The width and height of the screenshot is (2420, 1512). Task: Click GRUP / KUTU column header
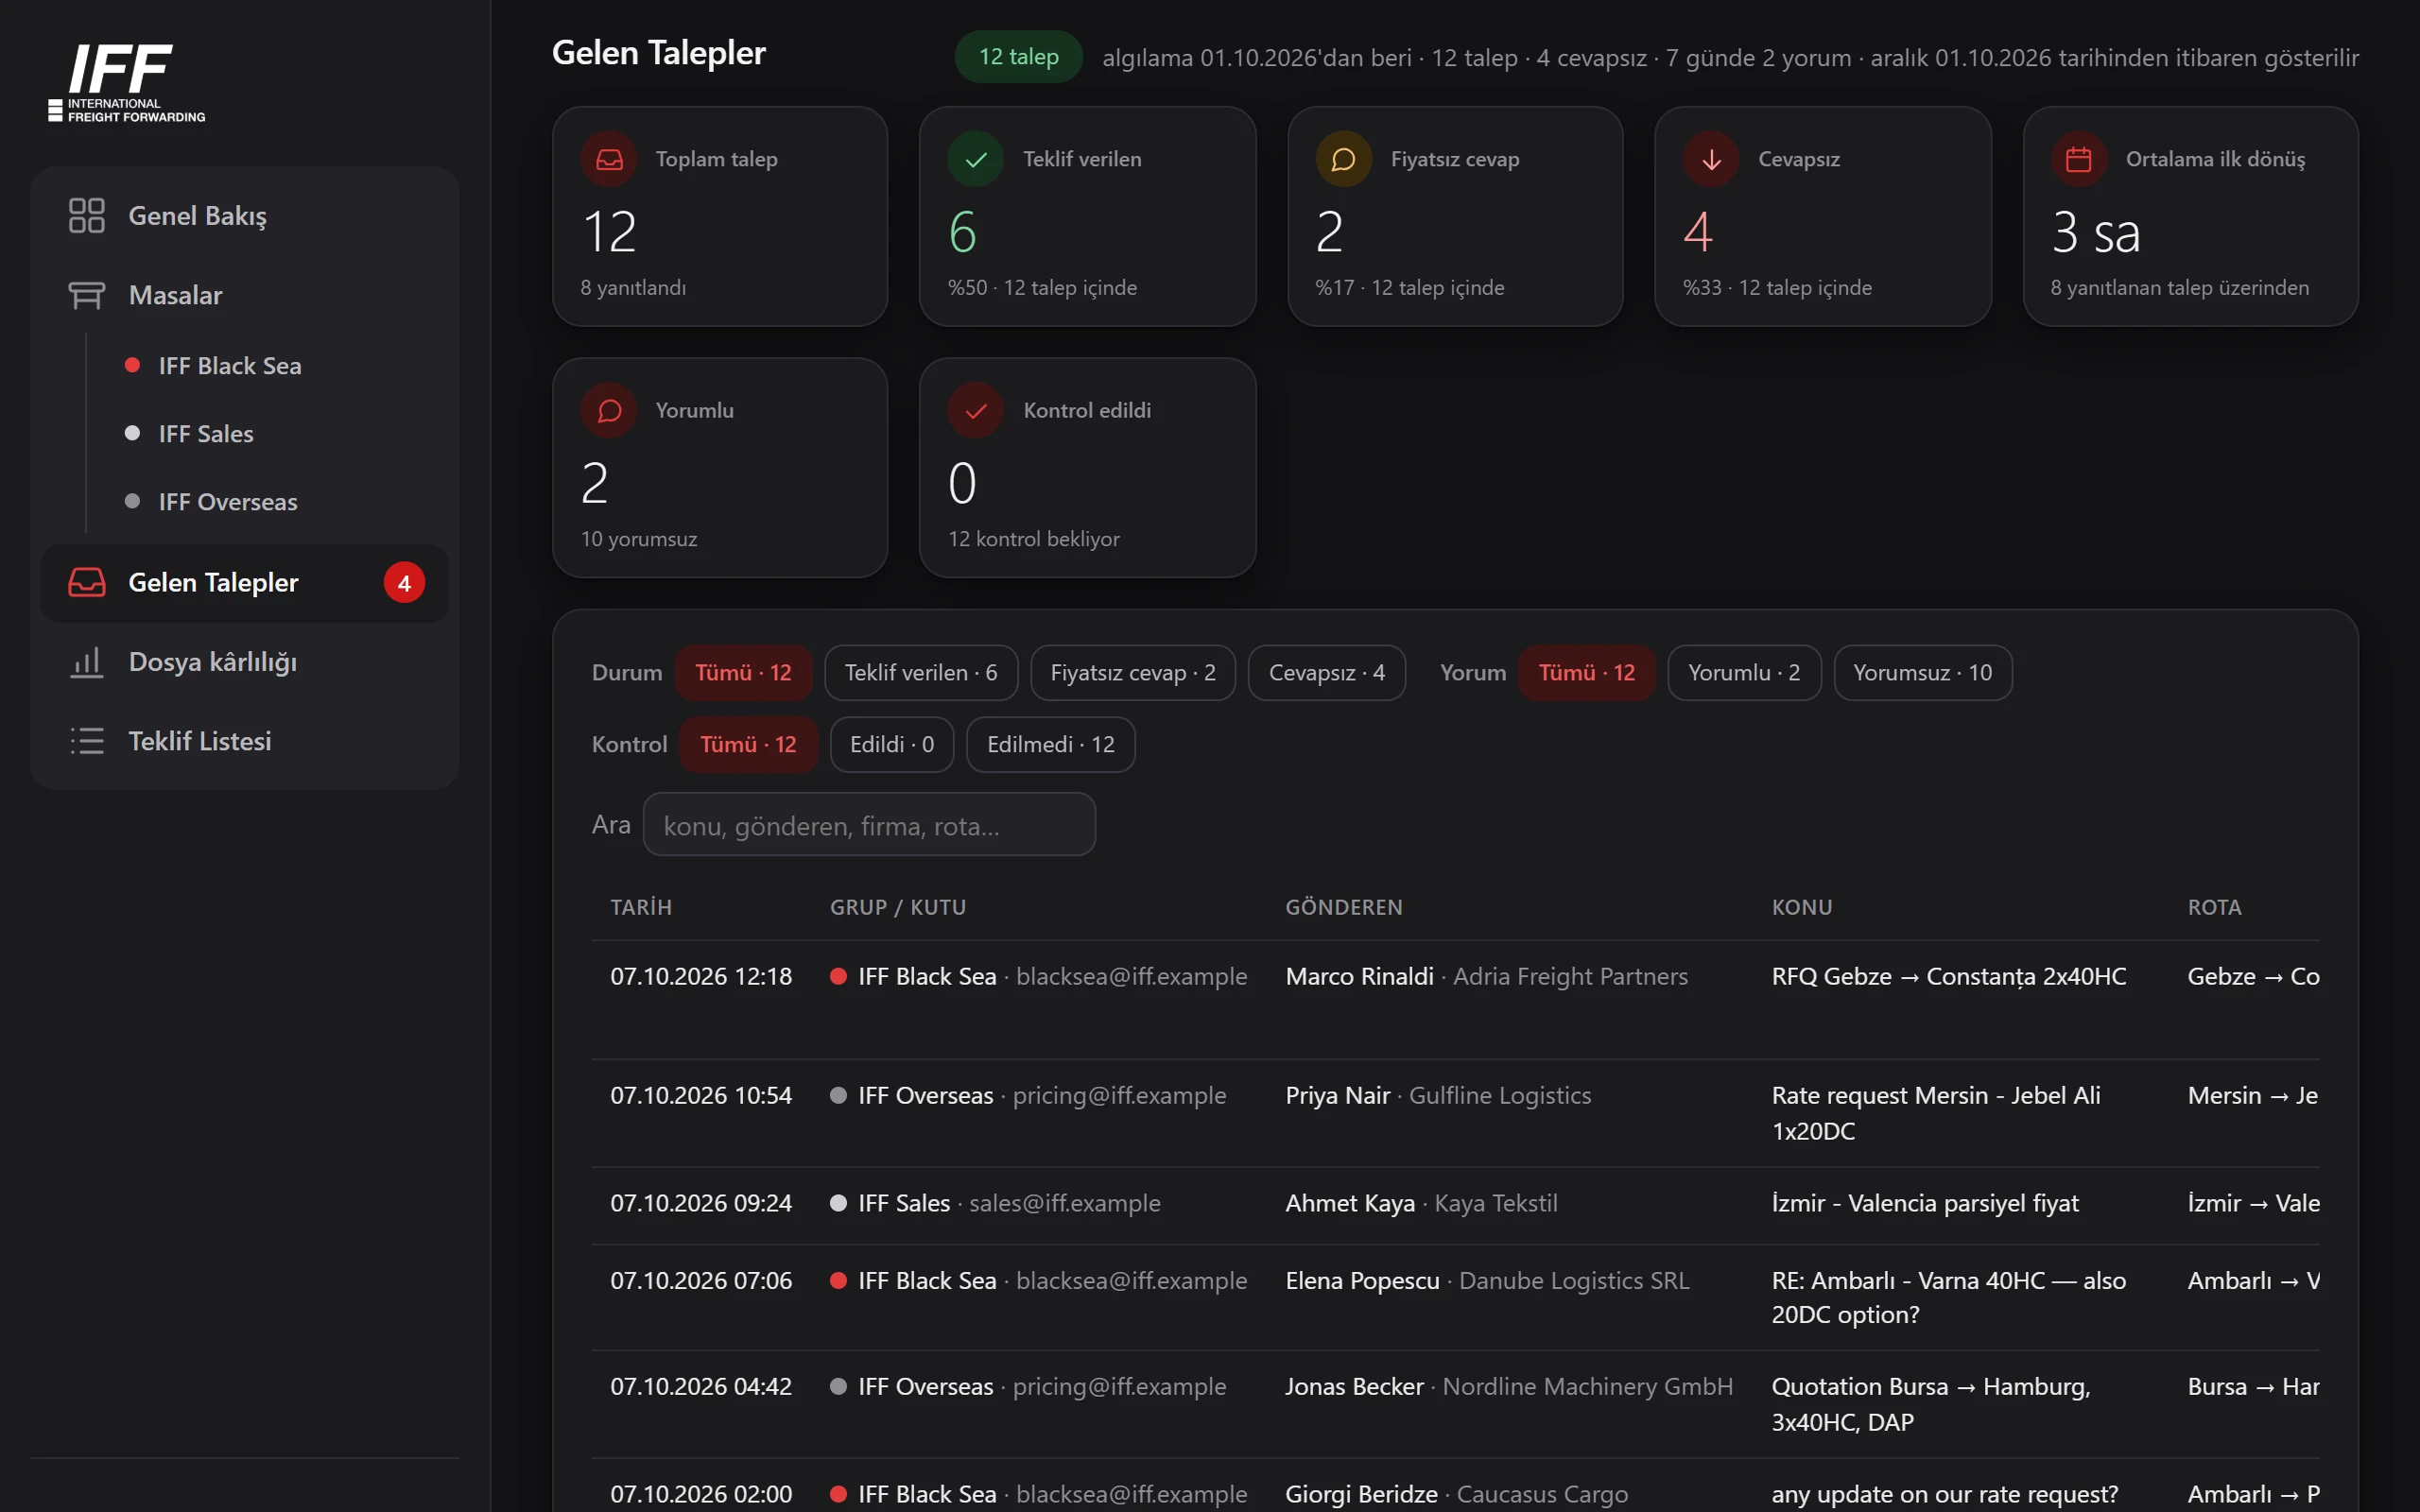click(898, 907)
